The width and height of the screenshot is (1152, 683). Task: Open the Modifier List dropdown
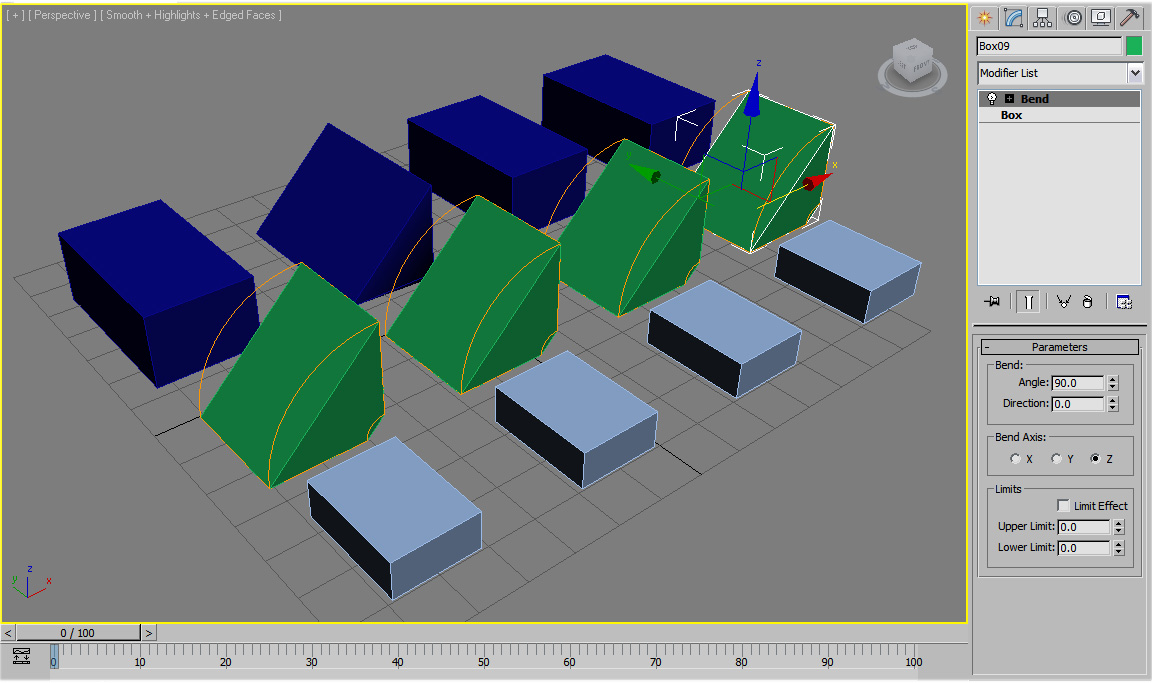tap(1135, 72)
